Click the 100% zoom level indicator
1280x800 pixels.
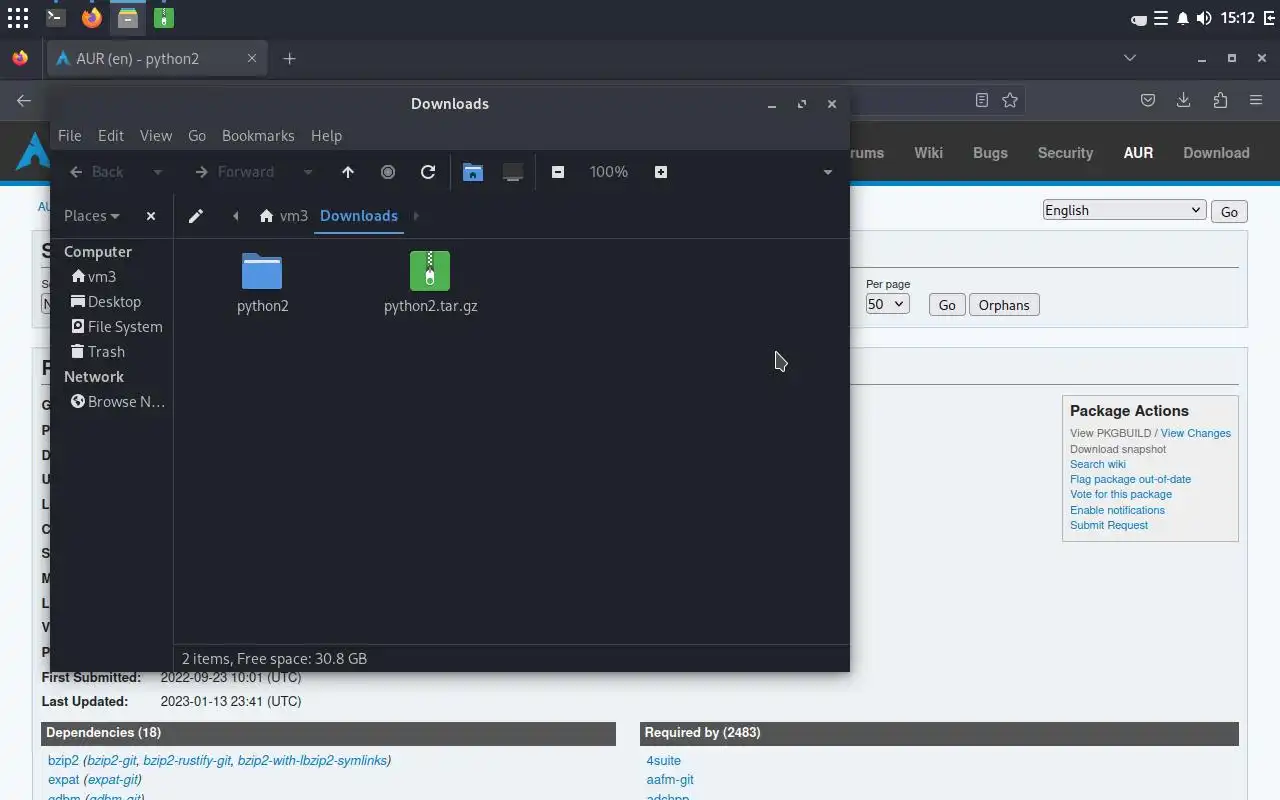(x=609, y=172)
